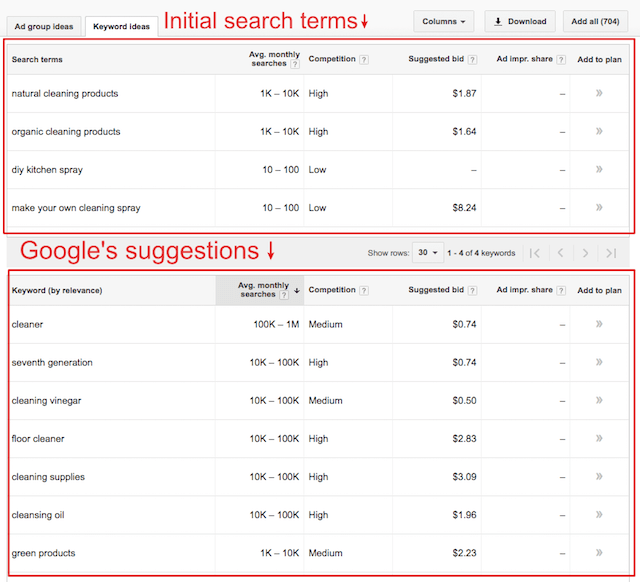Switch to Ad group ideas tab
The height and width of the screenshot is (582, 640).
pos(44,27)
